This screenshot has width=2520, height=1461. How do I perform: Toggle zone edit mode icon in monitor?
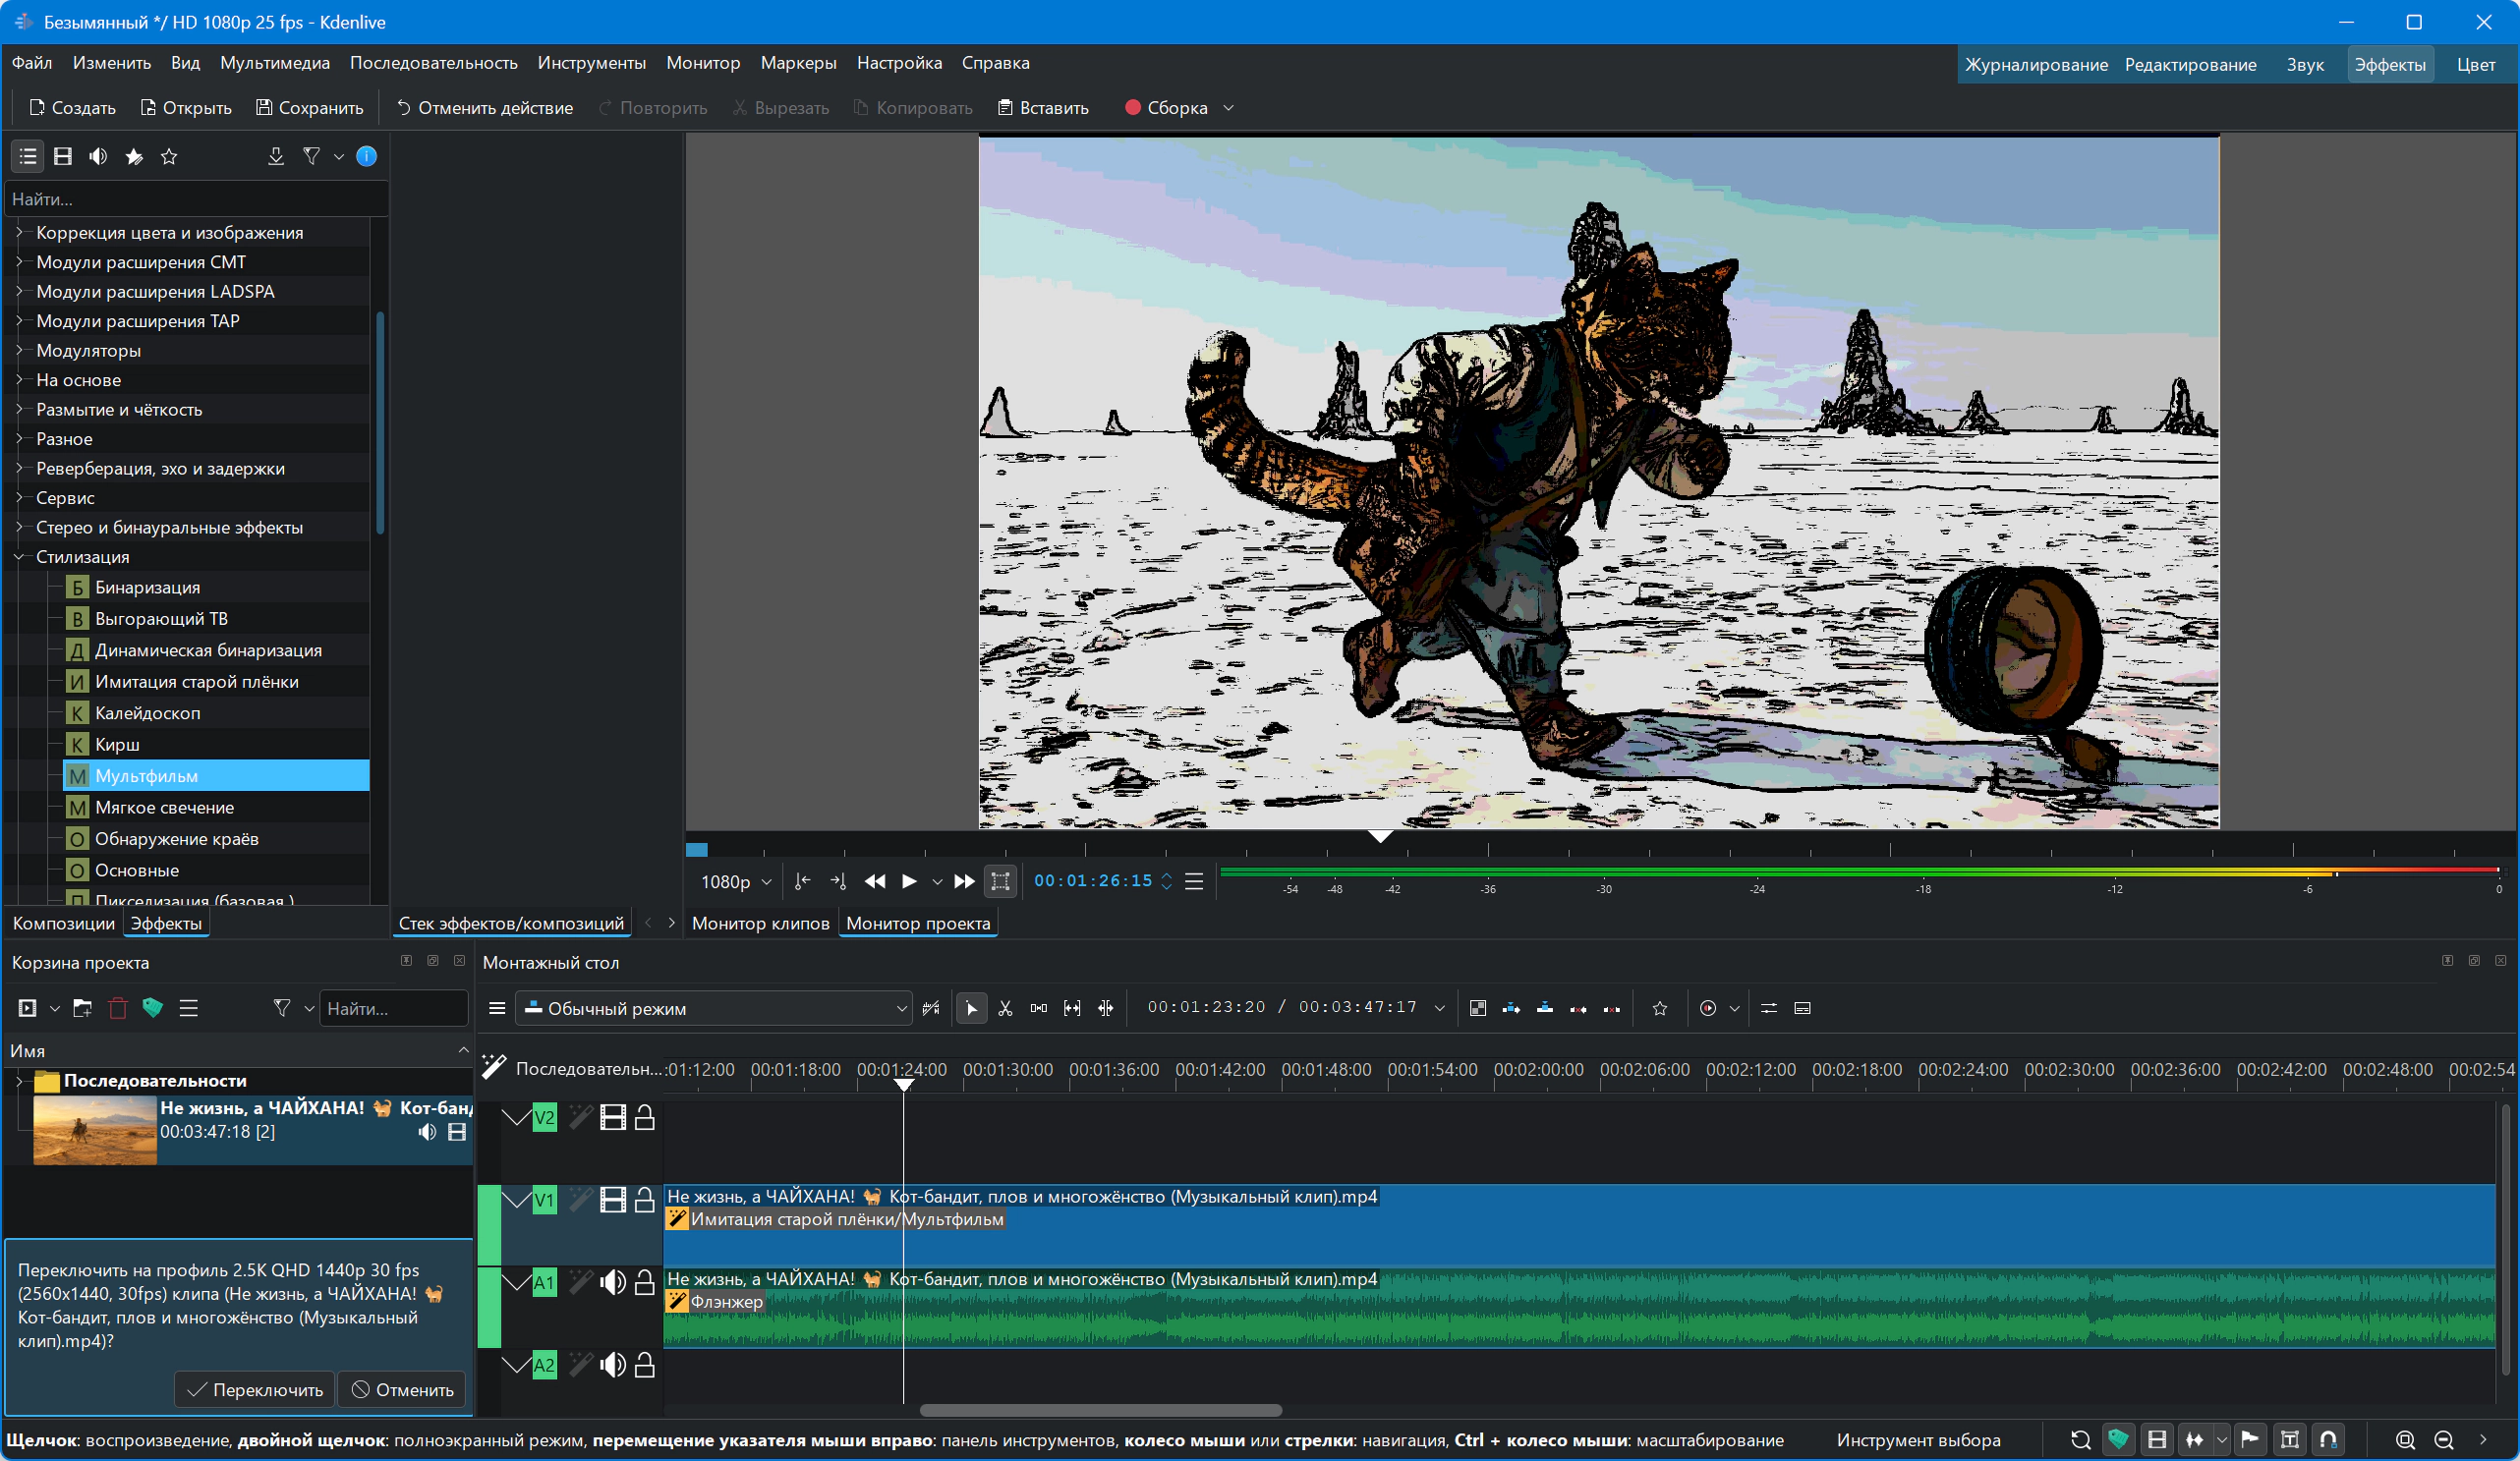click(x=1000, y=881)
